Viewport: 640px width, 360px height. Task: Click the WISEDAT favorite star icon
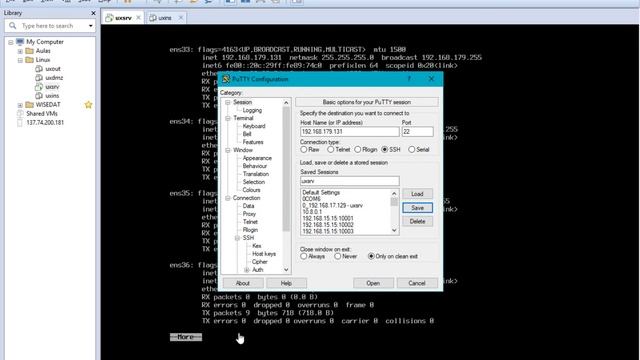coord(88,105)
